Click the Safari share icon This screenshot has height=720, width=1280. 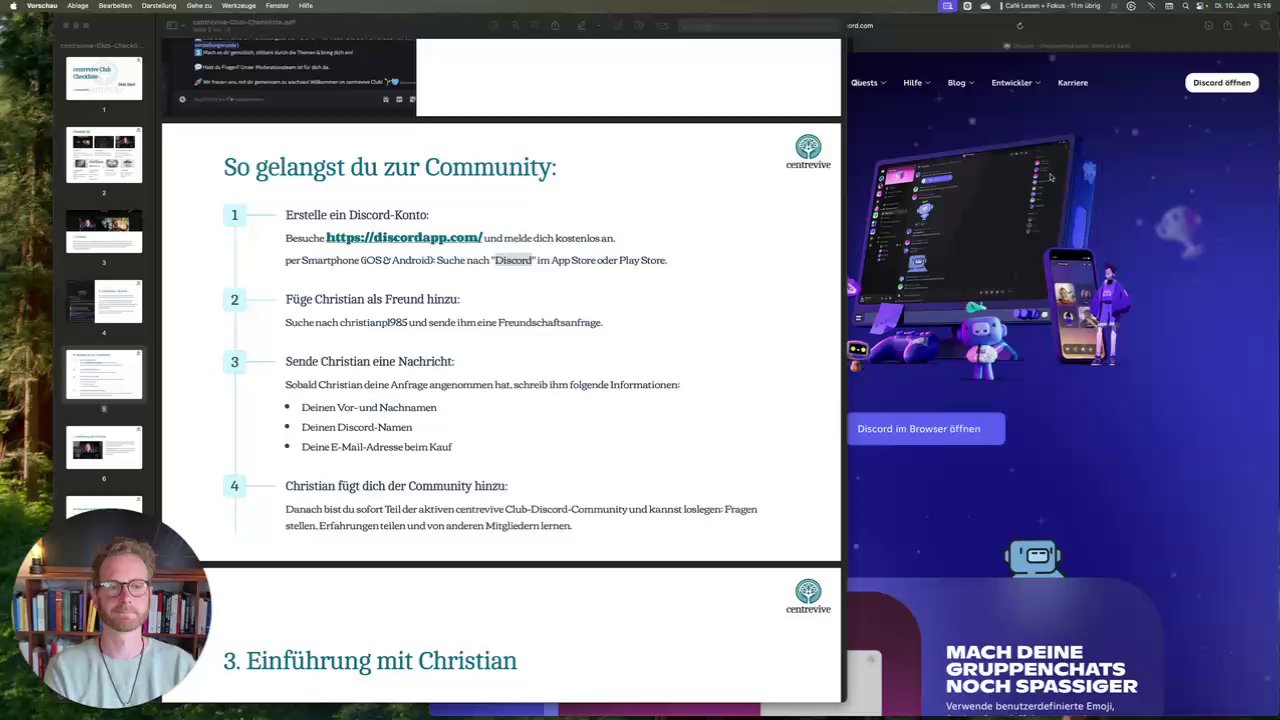pos(1227,25)
